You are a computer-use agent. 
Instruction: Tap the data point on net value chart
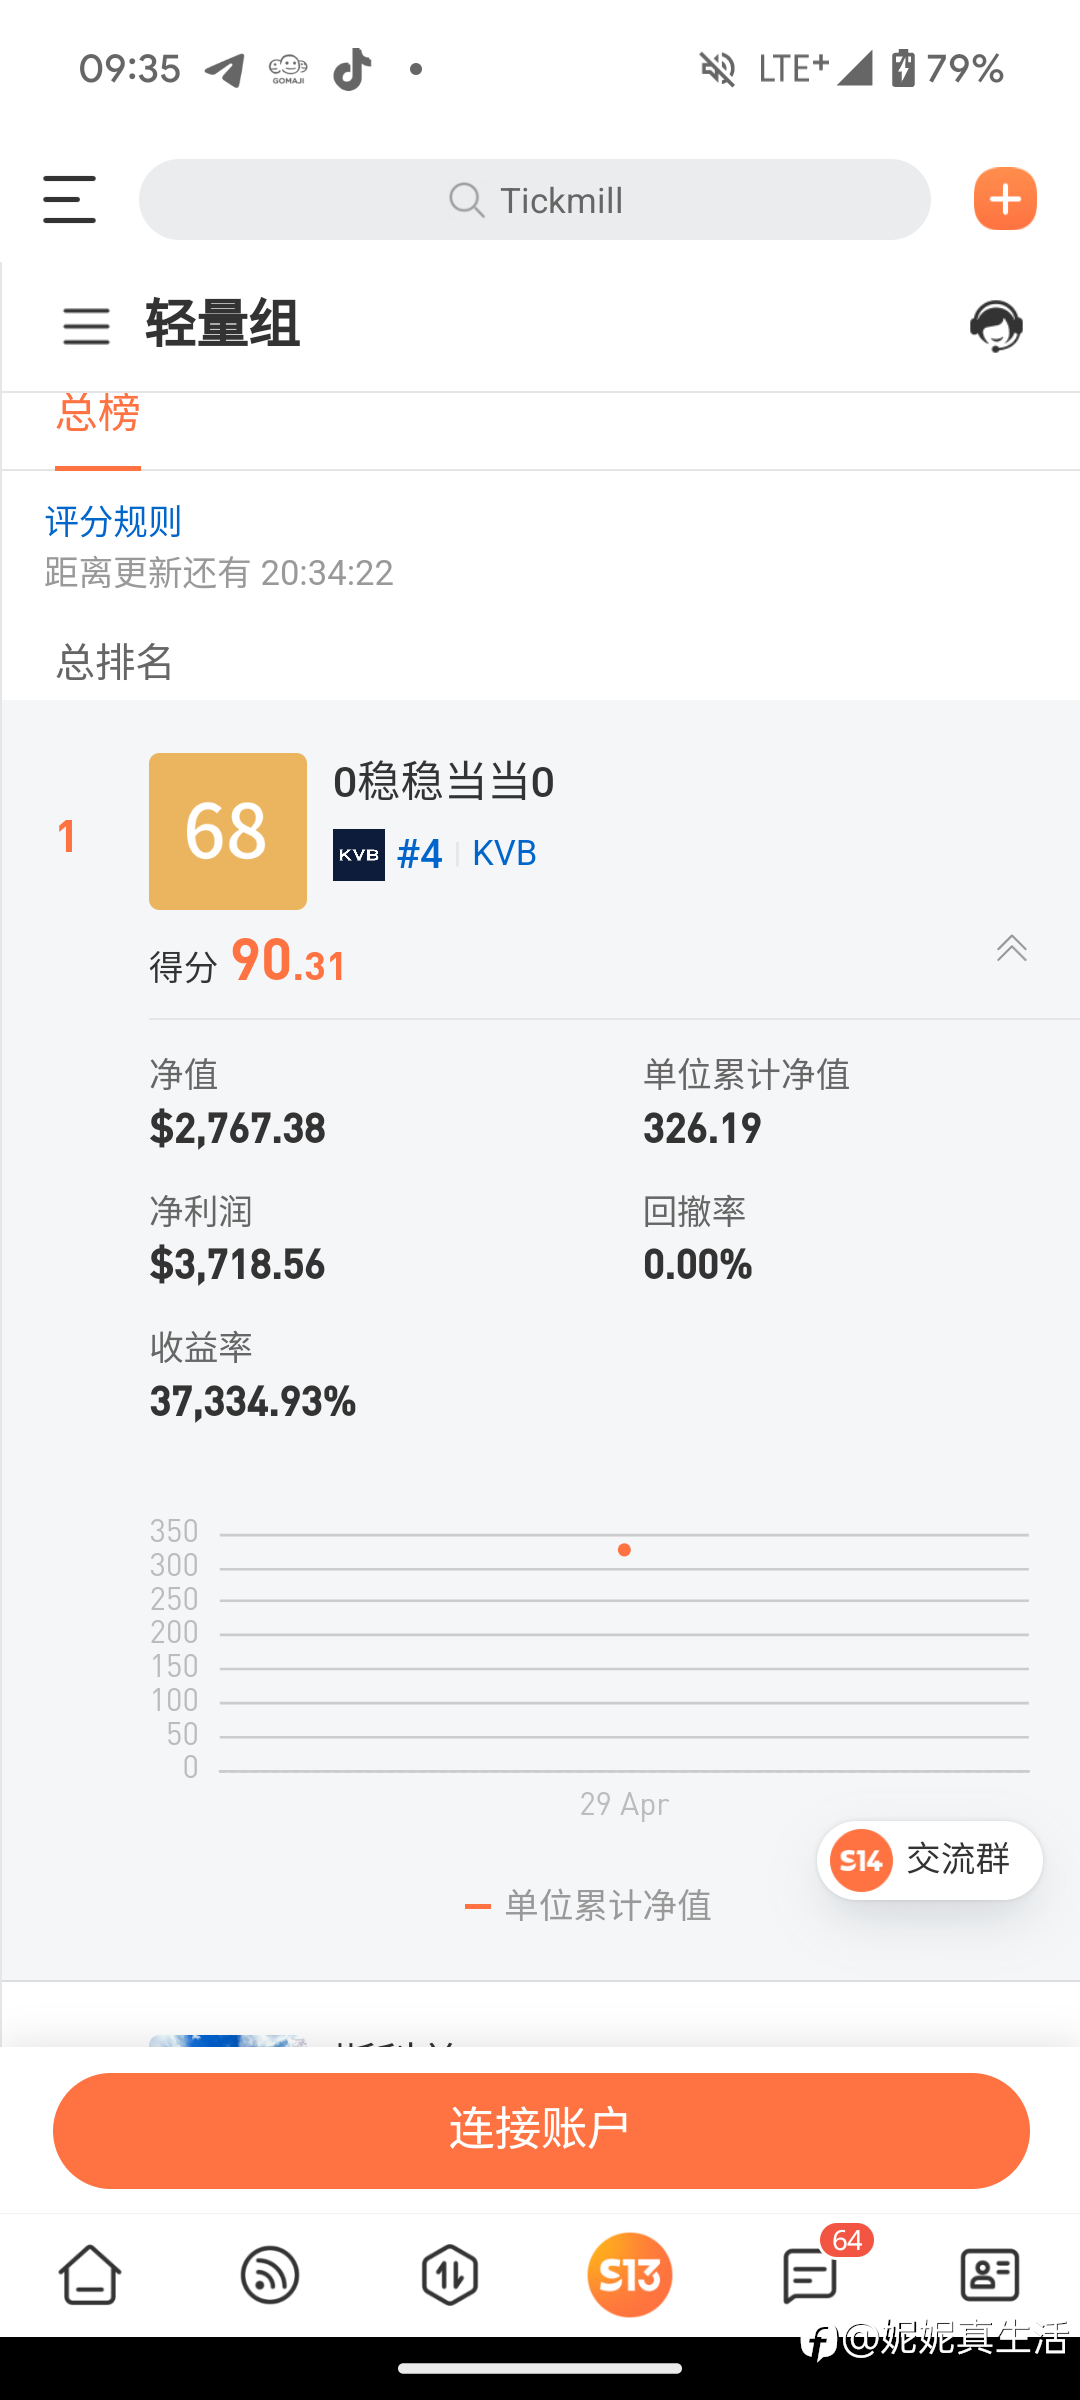tap(624, 1550)
